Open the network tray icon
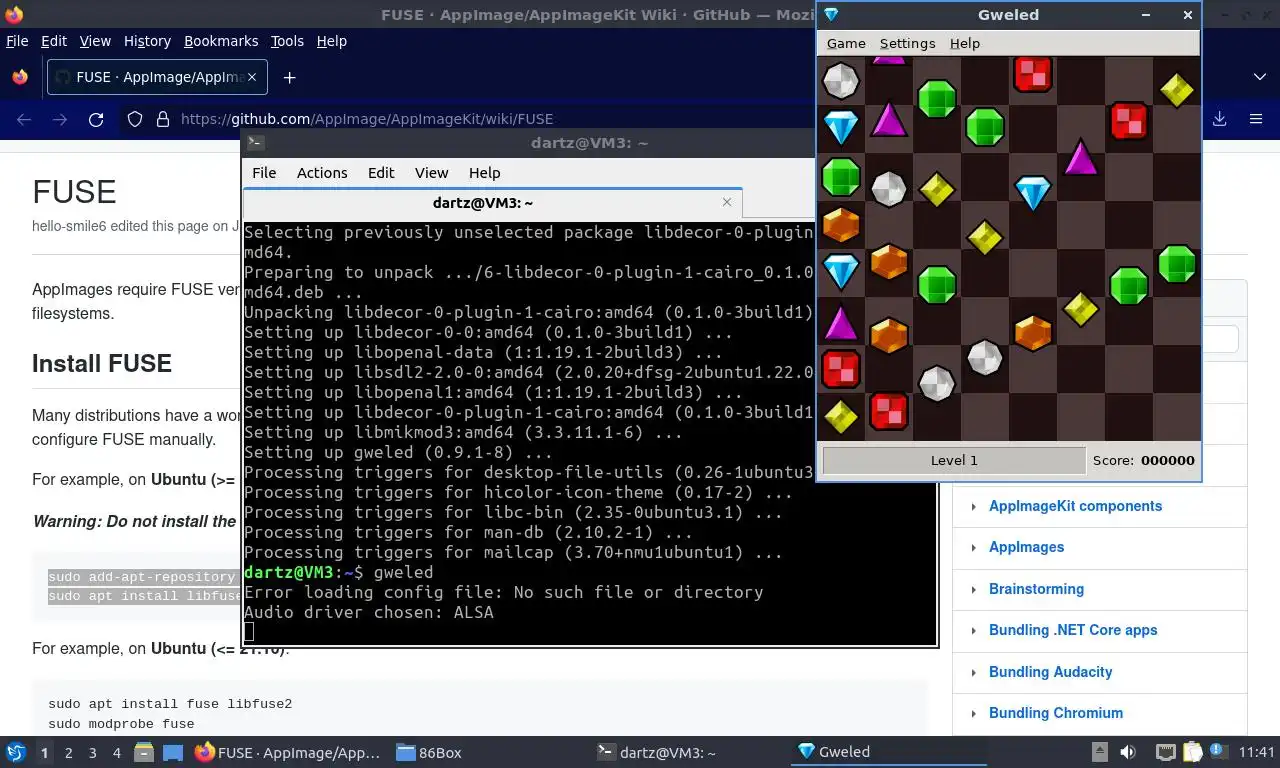Image resolution: width=1280 pixels, height=768 pixels. pos(1165,752)
